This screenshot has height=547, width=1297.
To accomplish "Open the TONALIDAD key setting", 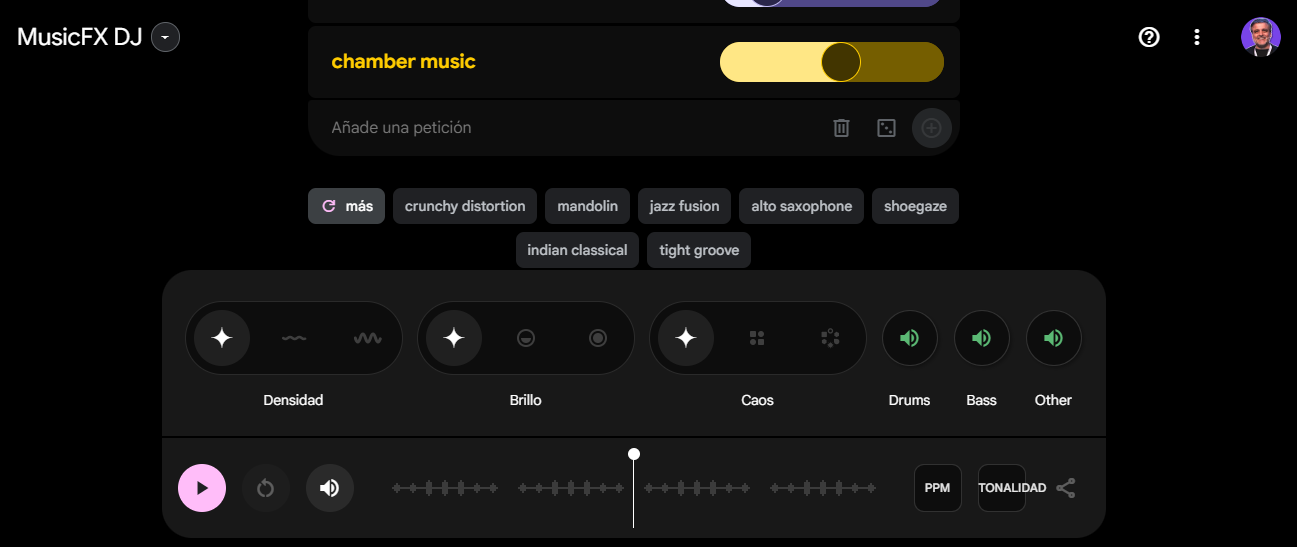I will (x=1002, y=488).
